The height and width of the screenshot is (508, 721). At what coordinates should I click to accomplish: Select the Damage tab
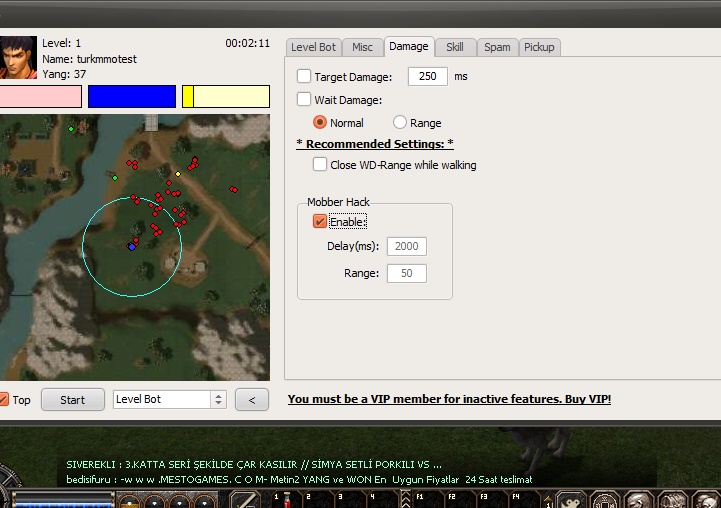[409, 46]
